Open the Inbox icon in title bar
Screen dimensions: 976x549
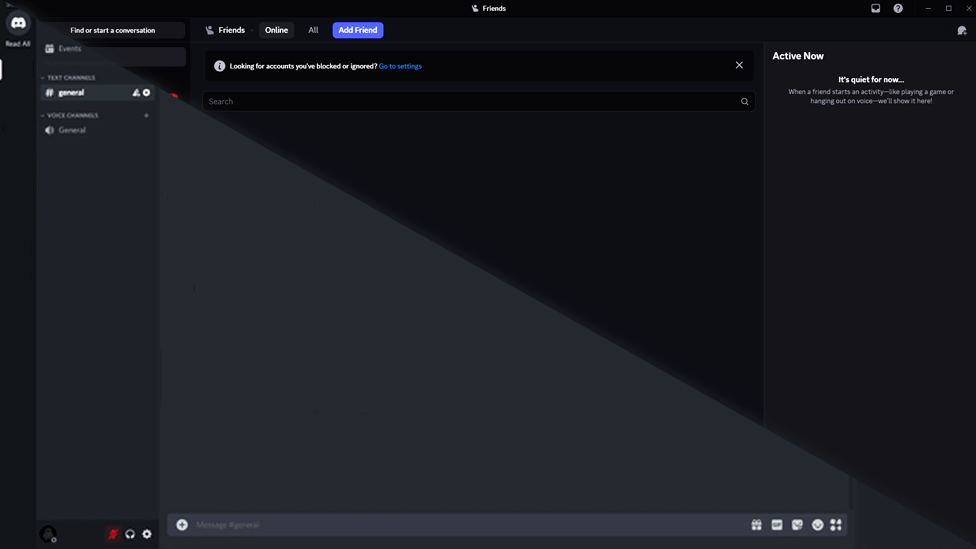coord(876,8)
